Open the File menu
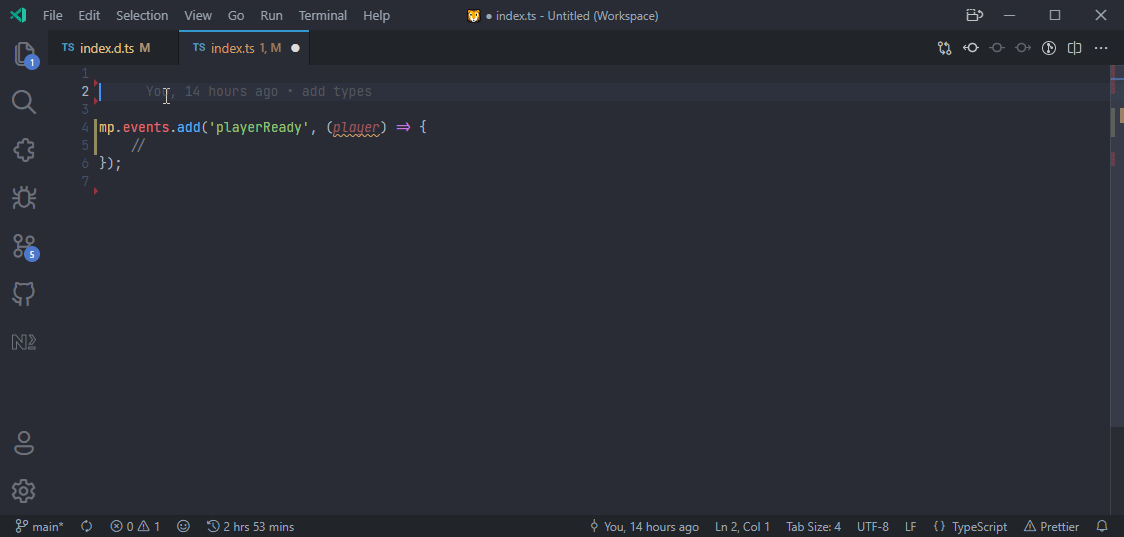The width and height of the screenshot is (1124, 537). (52, 15)
